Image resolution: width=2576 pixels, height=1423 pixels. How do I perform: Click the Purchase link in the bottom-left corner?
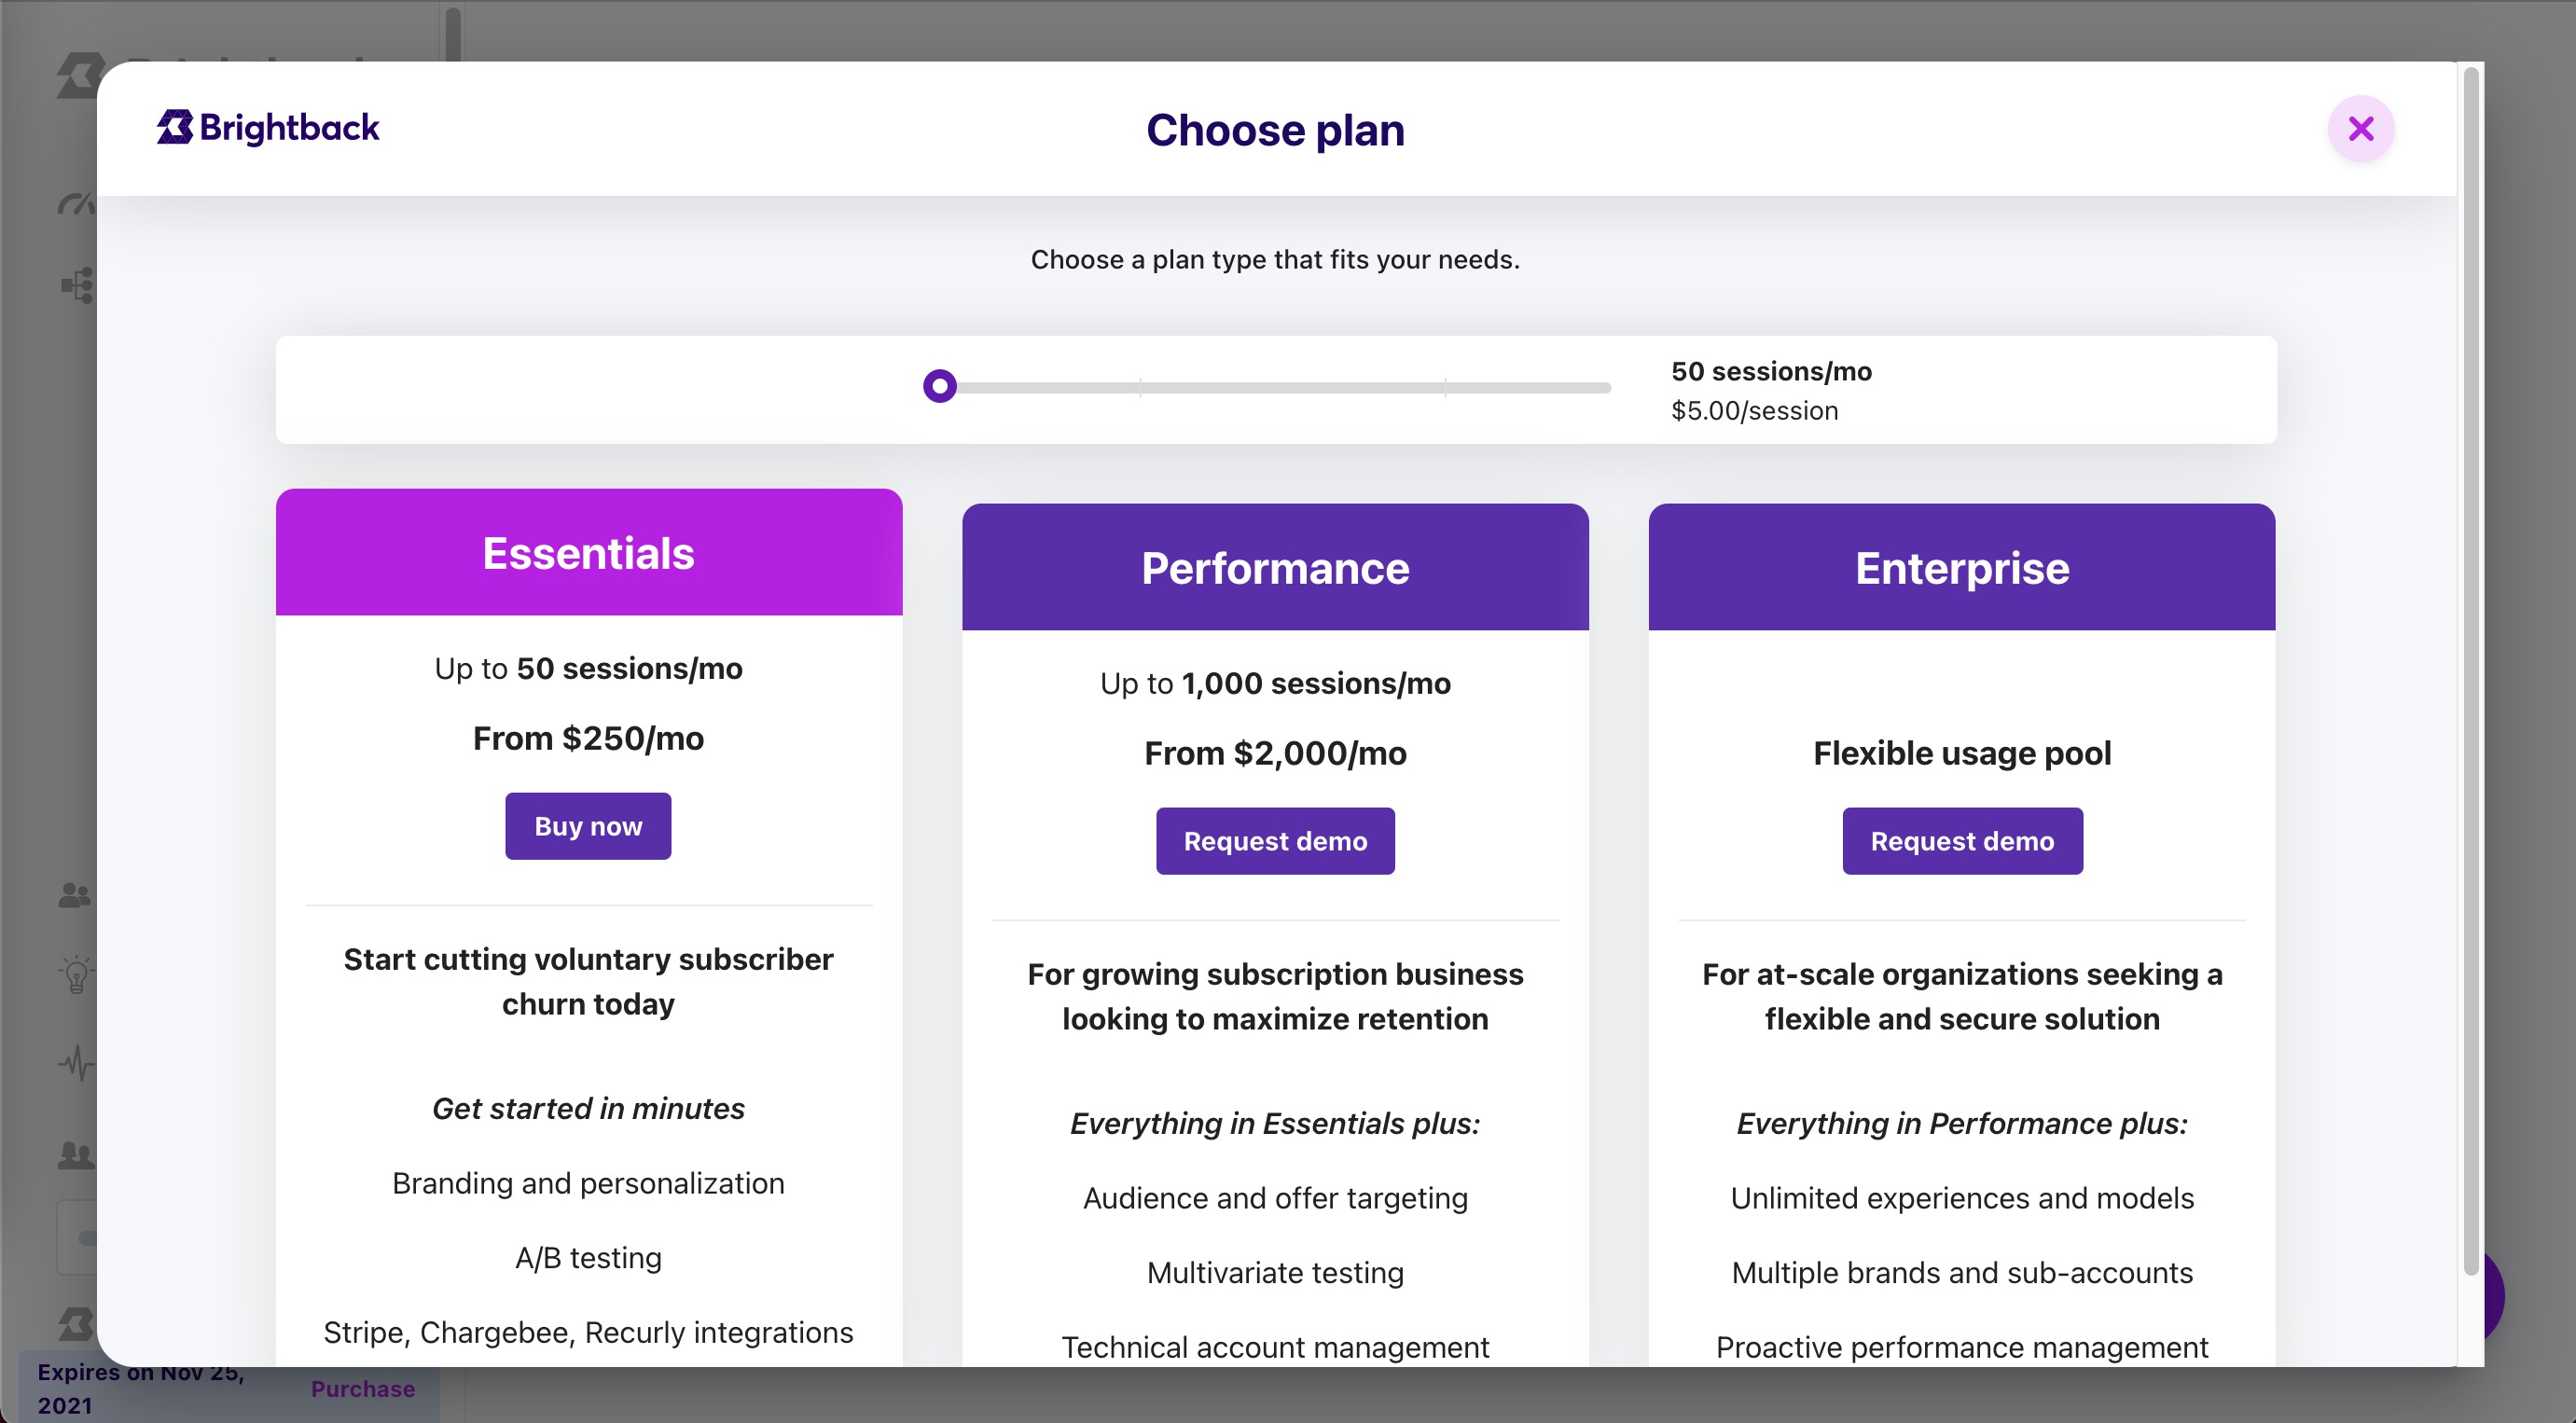[363, 1389]
